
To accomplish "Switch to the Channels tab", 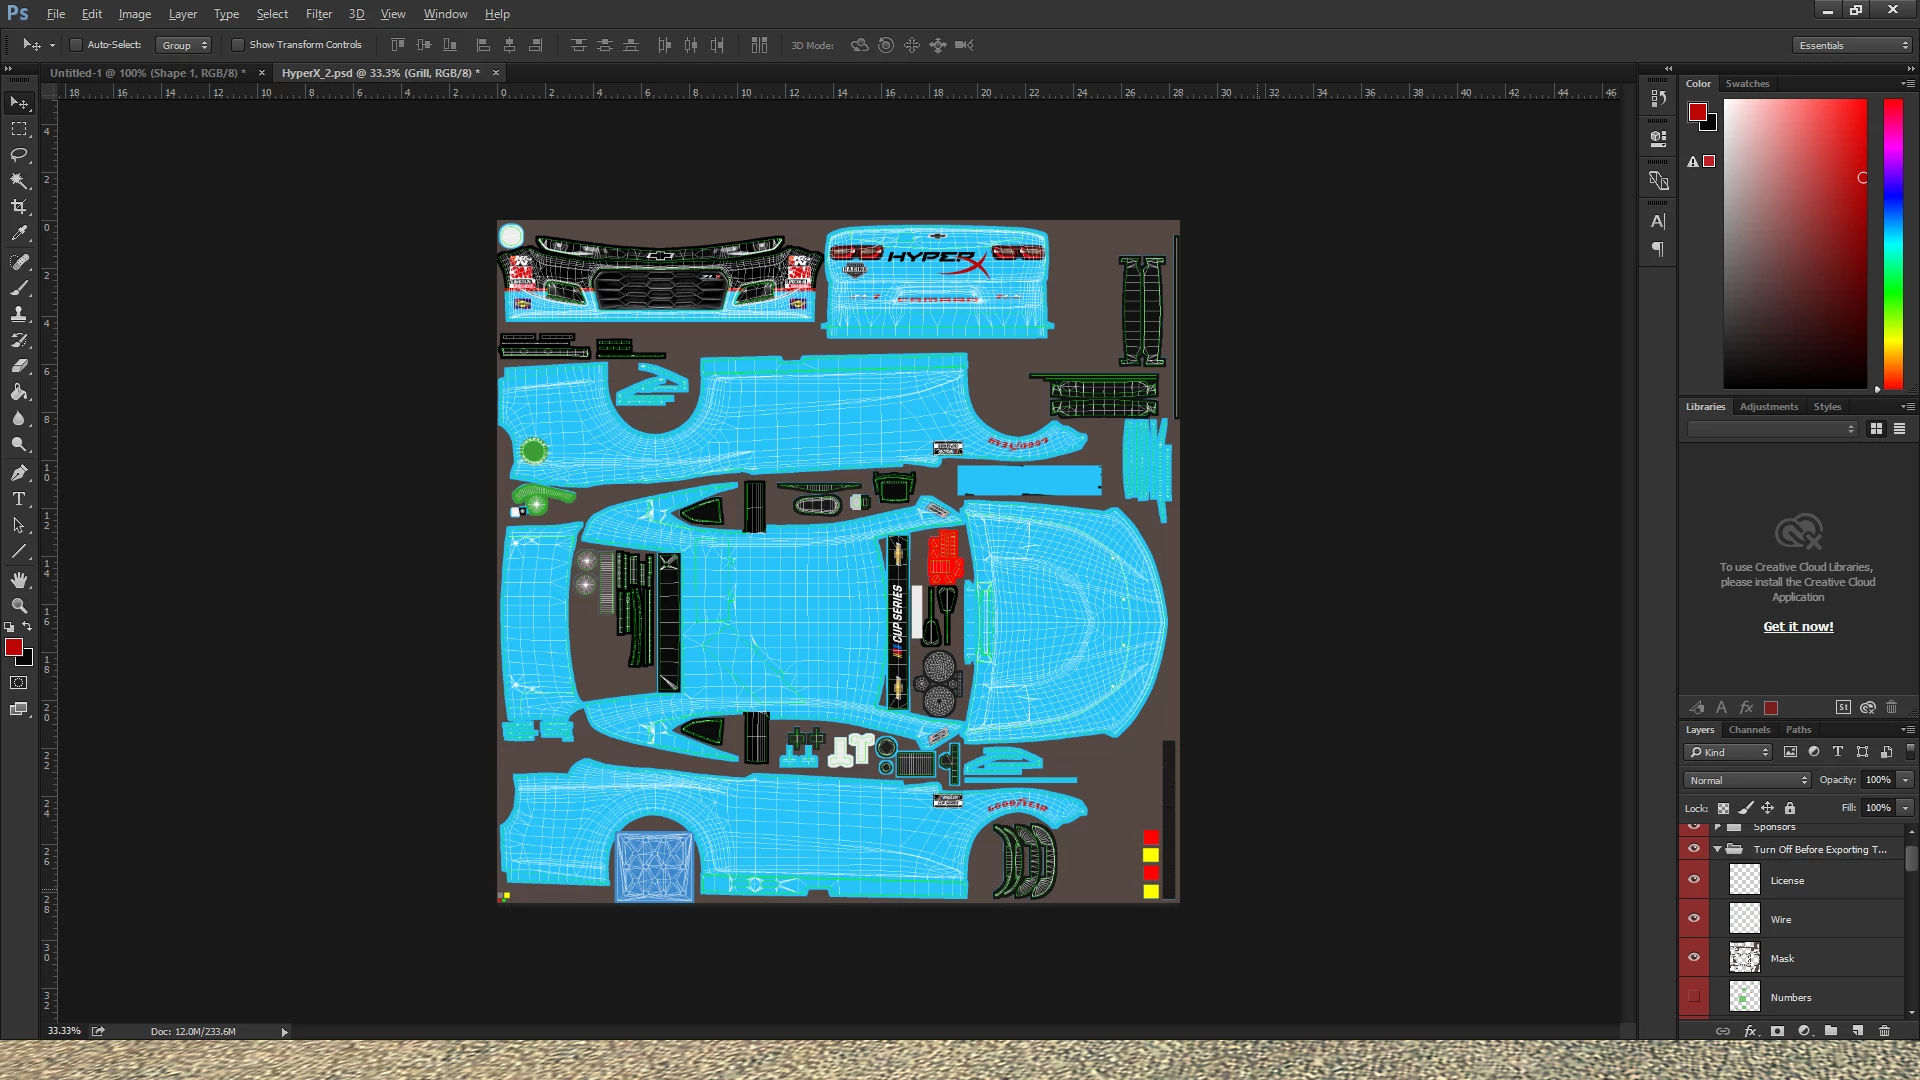I will [x=1749, y=730].
